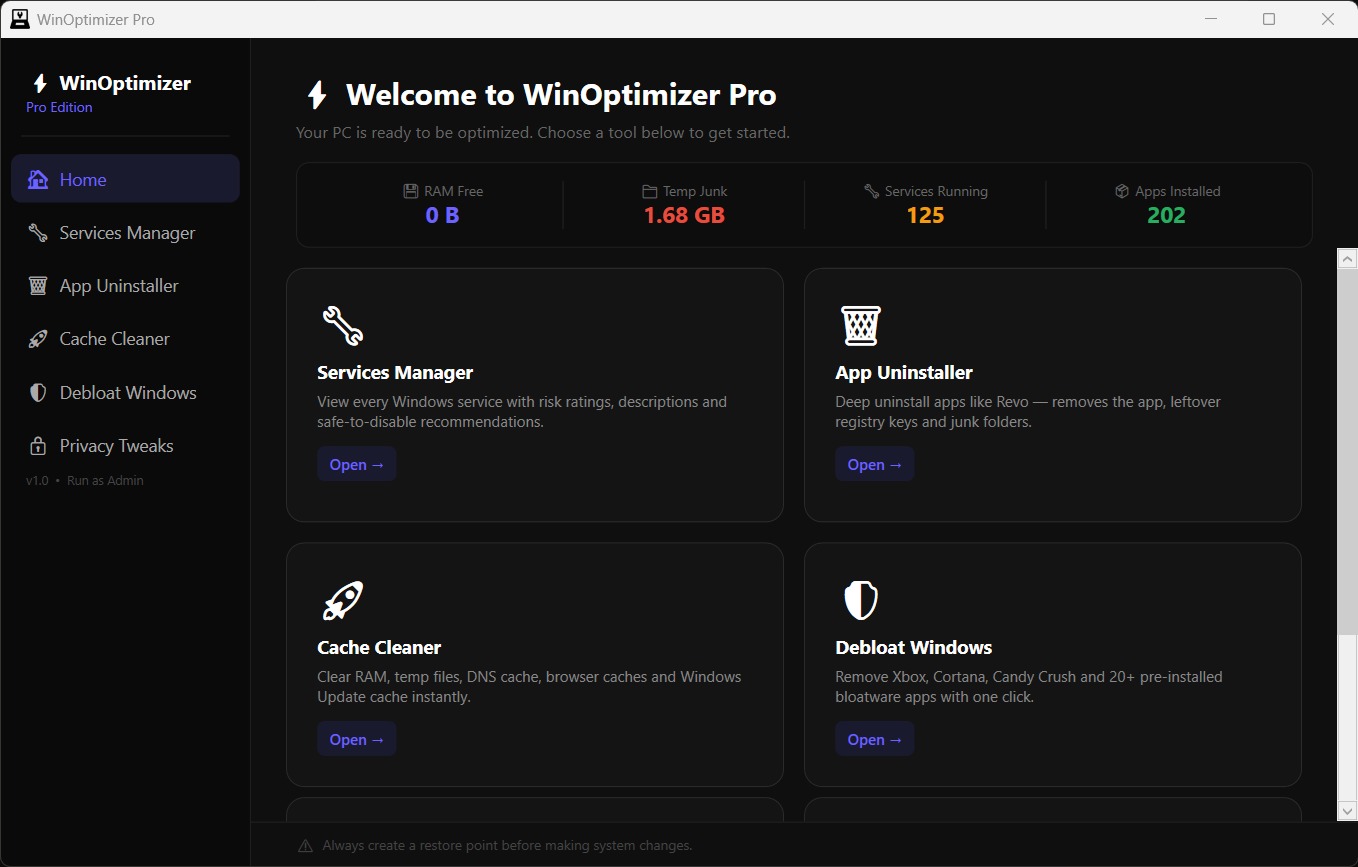Click the shield icon beside Debloat Windows in sidebar
1358x867 pixels.
click(x=38, y=393)
